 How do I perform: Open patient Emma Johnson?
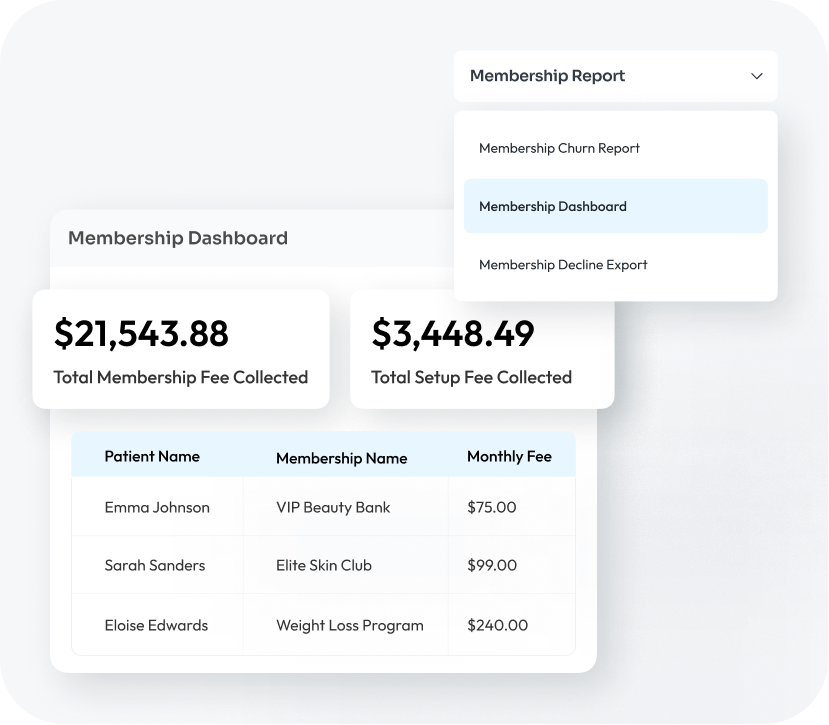point(157,507)
